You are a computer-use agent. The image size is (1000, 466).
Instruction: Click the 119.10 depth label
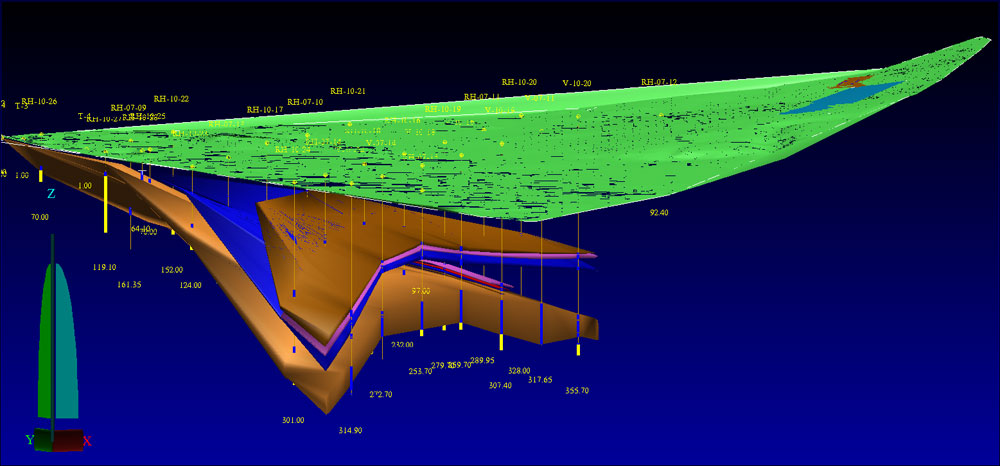pyautogui.click(x=104, y=267)
